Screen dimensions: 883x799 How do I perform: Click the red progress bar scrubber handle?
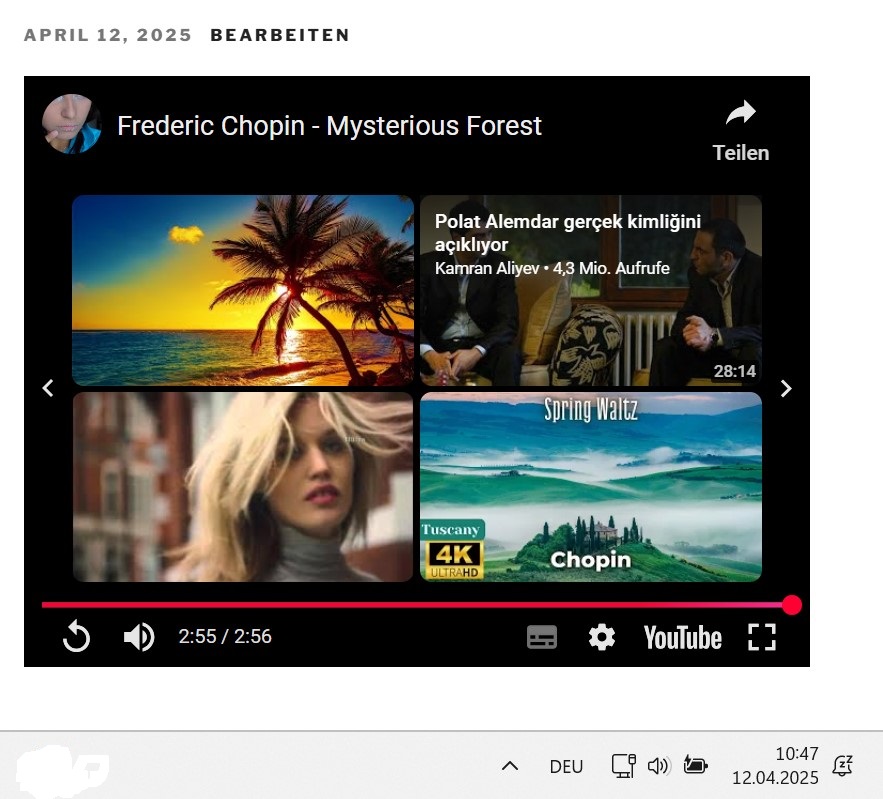point(791,605)
